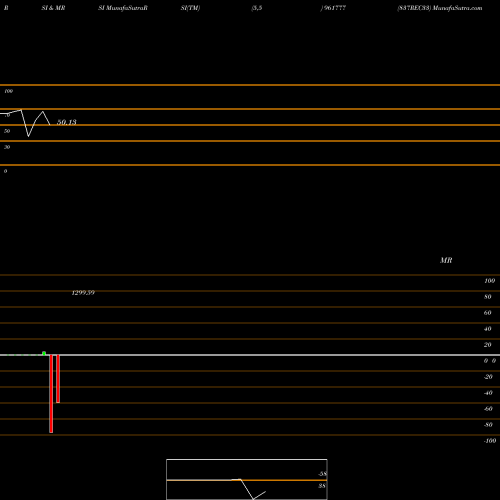This screenshot has height=500, width=500.
Task: Click the 20 label on the MR axis
Action: point(488,345)
